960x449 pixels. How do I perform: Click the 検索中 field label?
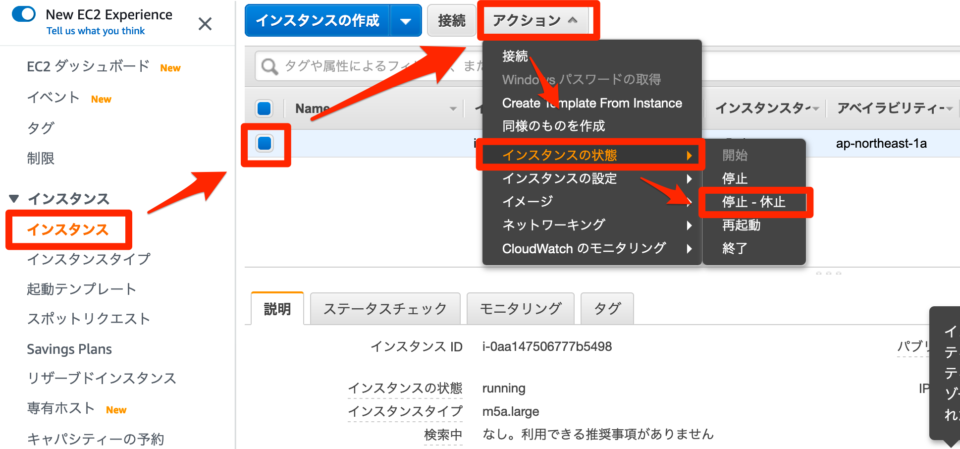443,434
